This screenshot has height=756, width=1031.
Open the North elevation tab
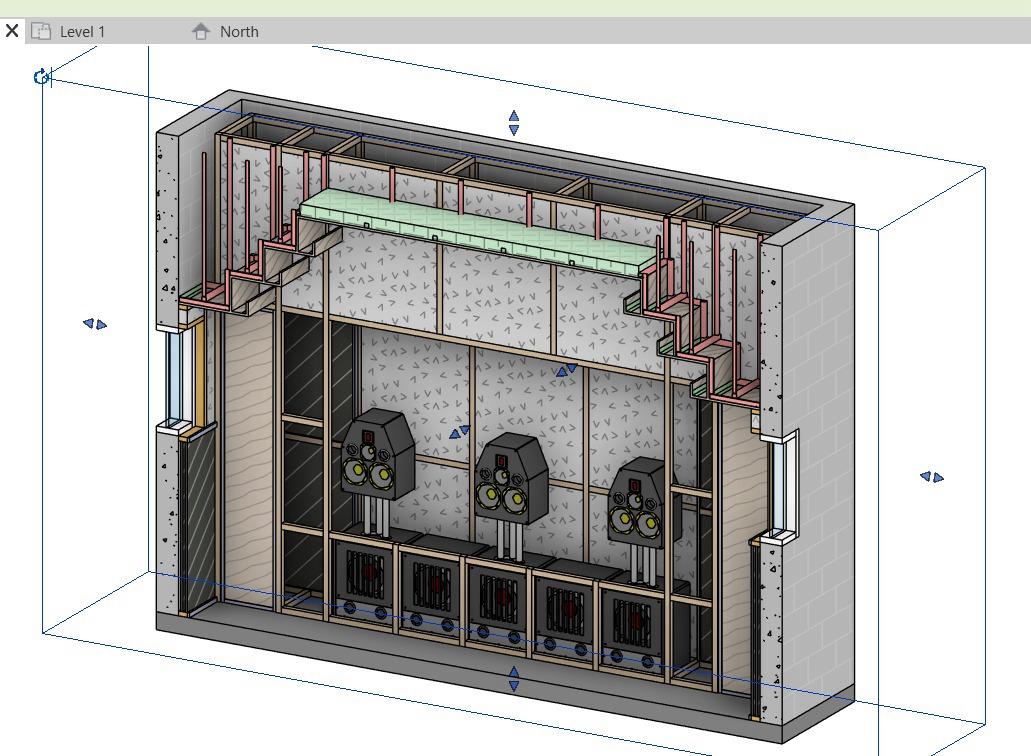[x=239, y=32]
